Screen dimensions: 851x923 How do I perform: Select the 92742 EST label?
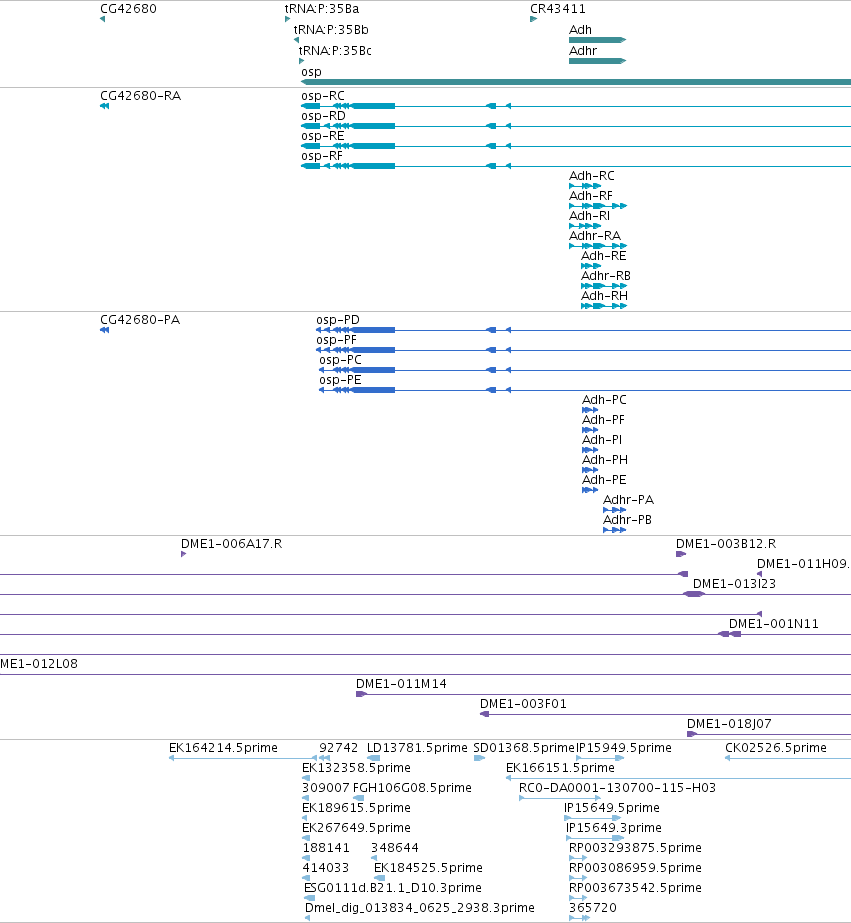point(338,748)
